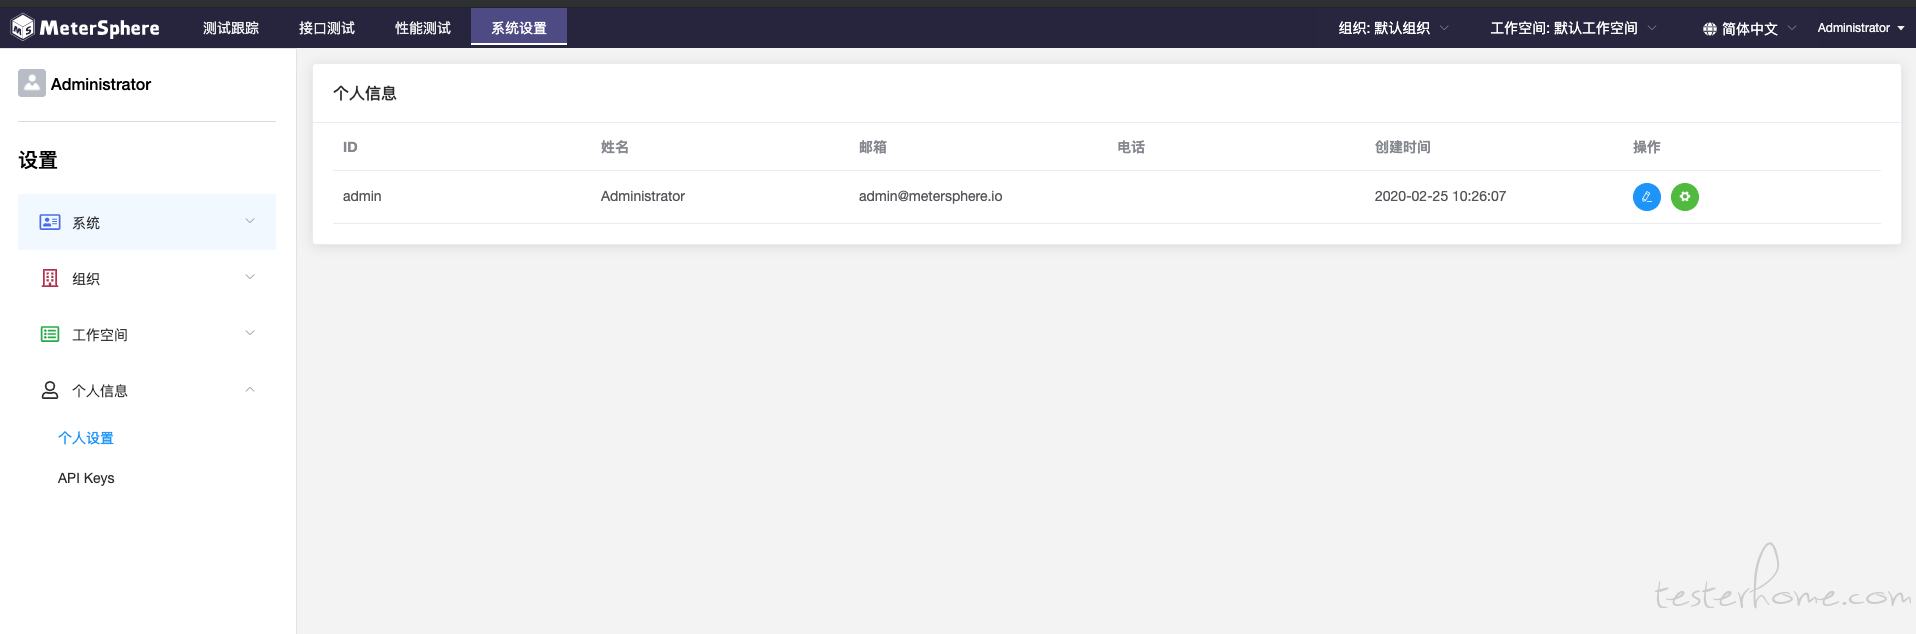
Task: Open the 工作空间: 默认工作空间 dropdown
Action: (1573, 28)
